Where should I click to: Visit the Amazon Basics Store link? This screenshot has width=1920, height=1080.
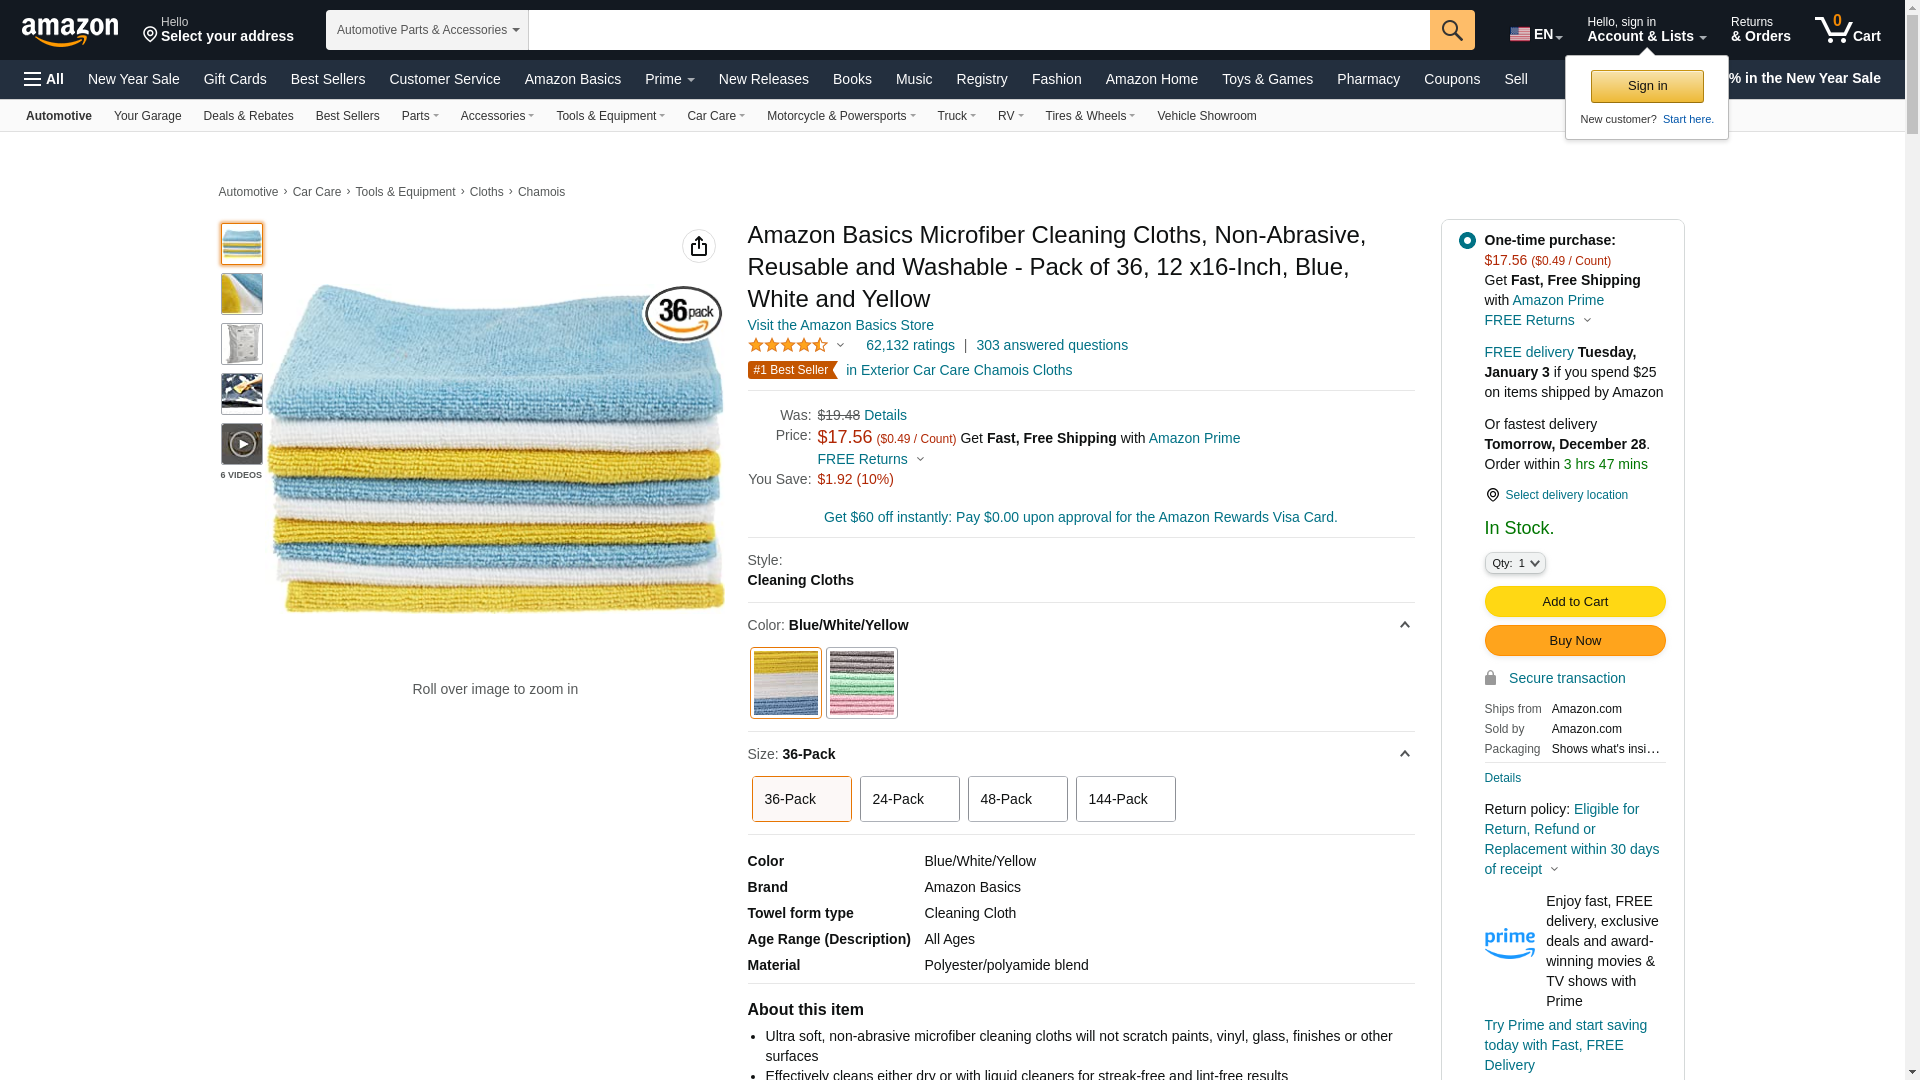coord(840,325)
